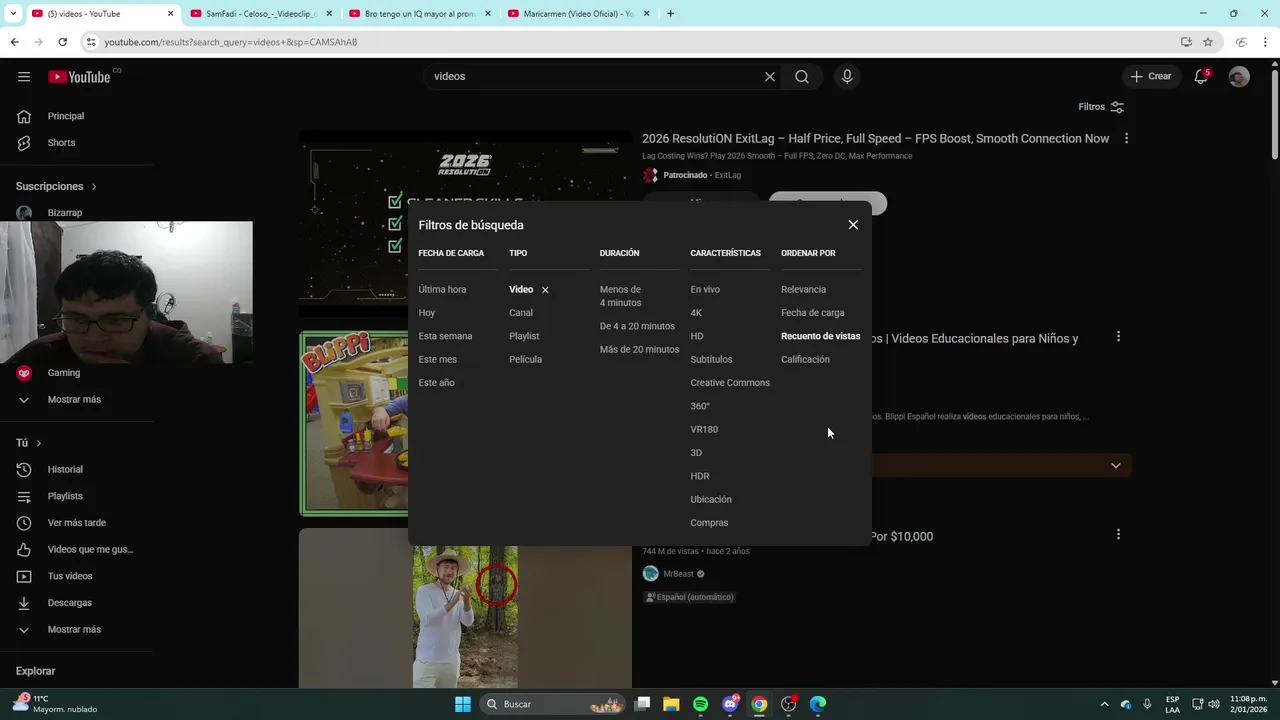The image size is (1280, 720).
Task: Choose Menos de 4 minutos duration
Action: coord(621,296)
